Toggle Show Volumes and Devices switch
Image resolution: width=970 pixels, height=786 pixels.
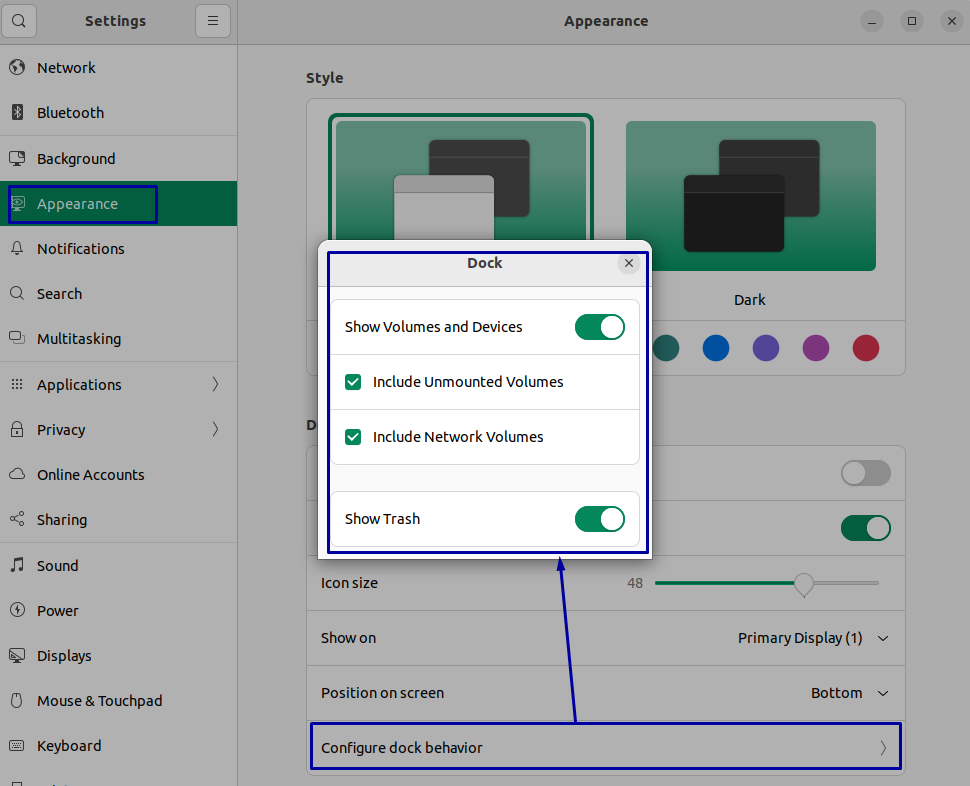[599, 327]
